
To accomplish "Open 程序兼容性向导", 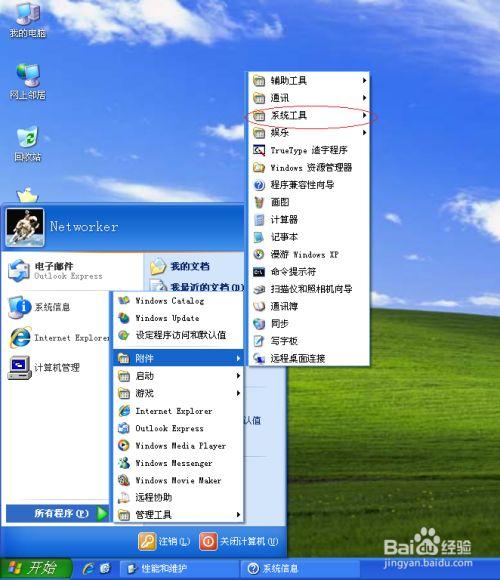I will (309, 185).
